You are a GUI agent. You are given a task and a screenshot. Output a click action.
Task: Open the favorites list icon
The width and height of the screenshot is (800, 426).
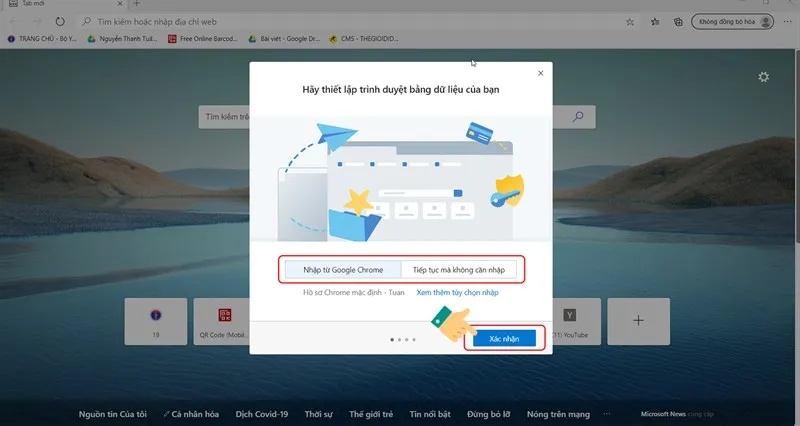click(x=654, y=21)
